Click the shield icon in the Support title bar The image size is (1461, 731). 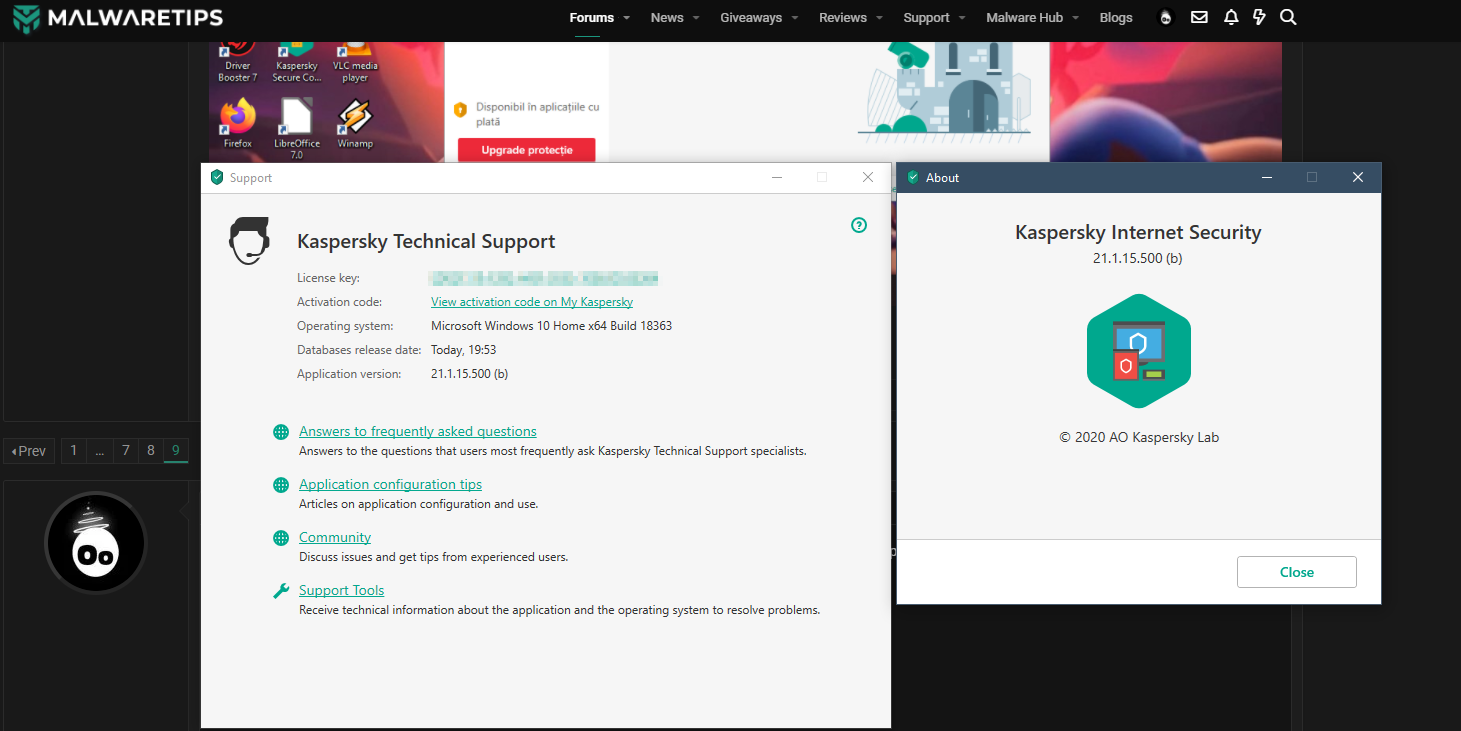[217, 178]
